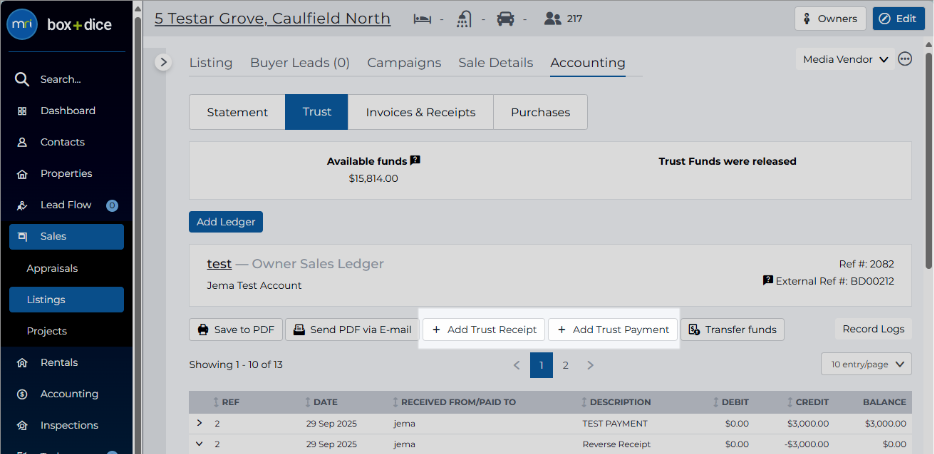Screen dimensions: 934x454
Task: Click Add Trust Receipt button
Action: (x=484, y=329)
